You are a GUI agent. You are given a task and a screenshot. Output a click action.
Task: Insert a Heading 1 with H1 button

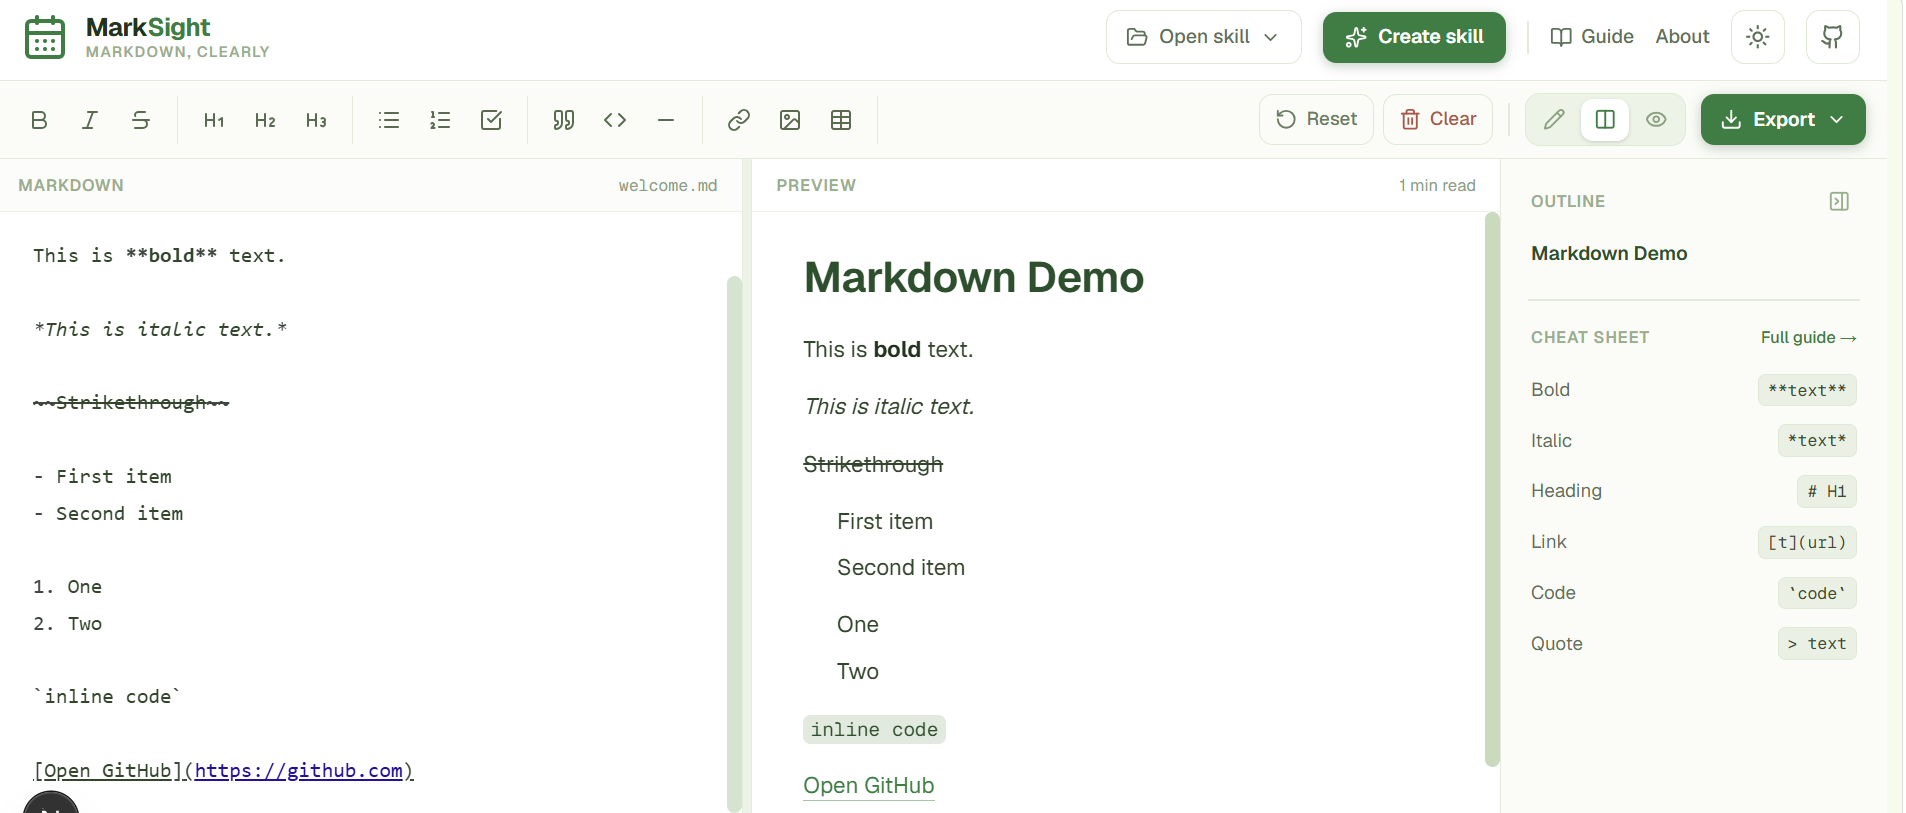point(214,120)
